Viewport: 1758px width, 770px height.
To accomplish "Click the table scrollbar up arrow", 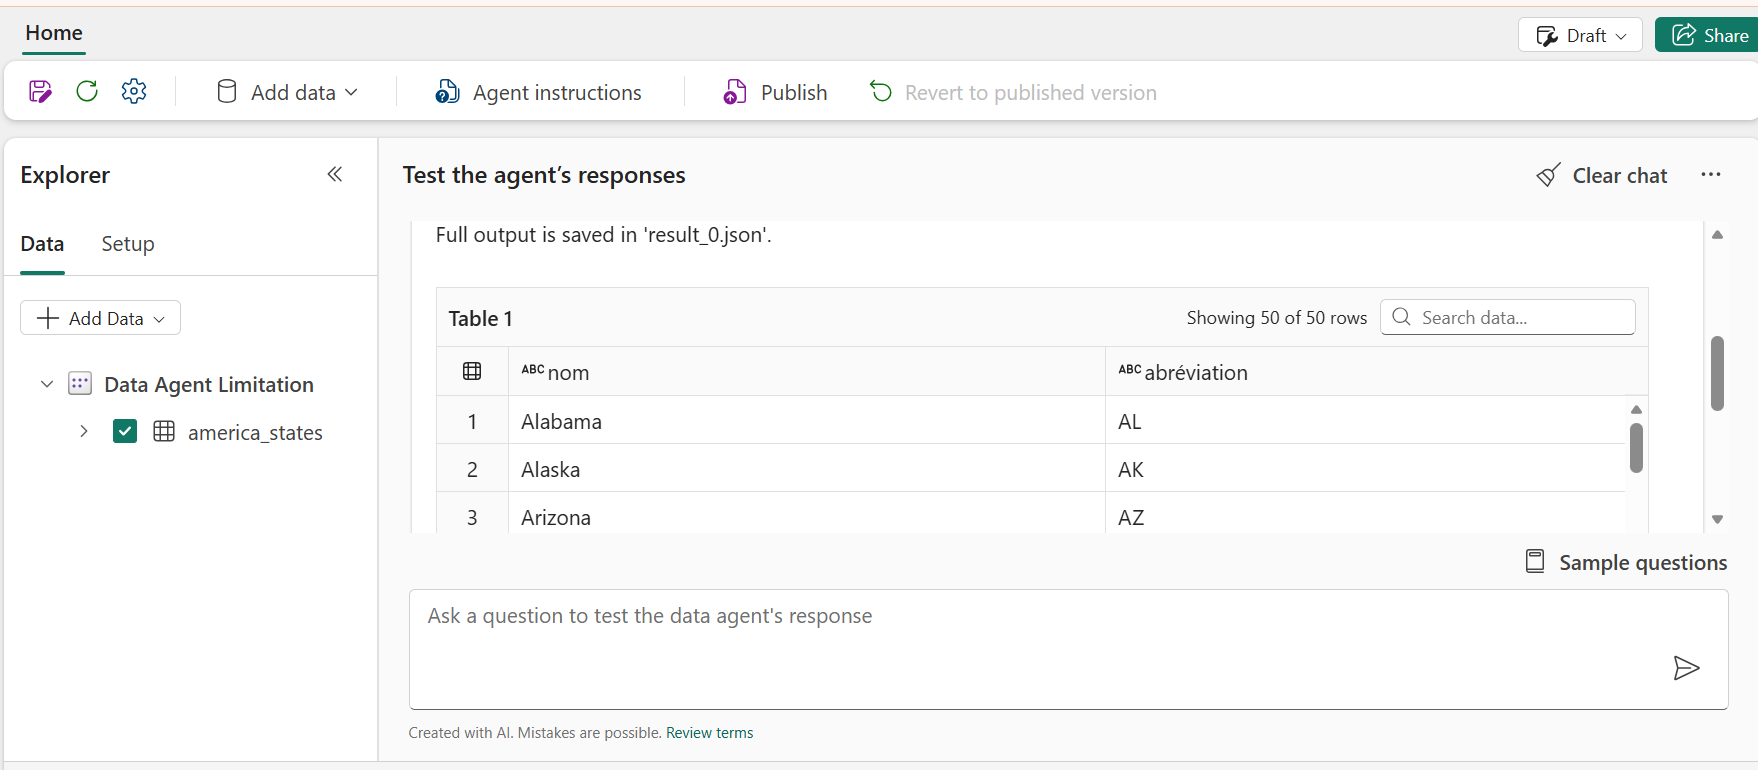I will click(1636, 409).
